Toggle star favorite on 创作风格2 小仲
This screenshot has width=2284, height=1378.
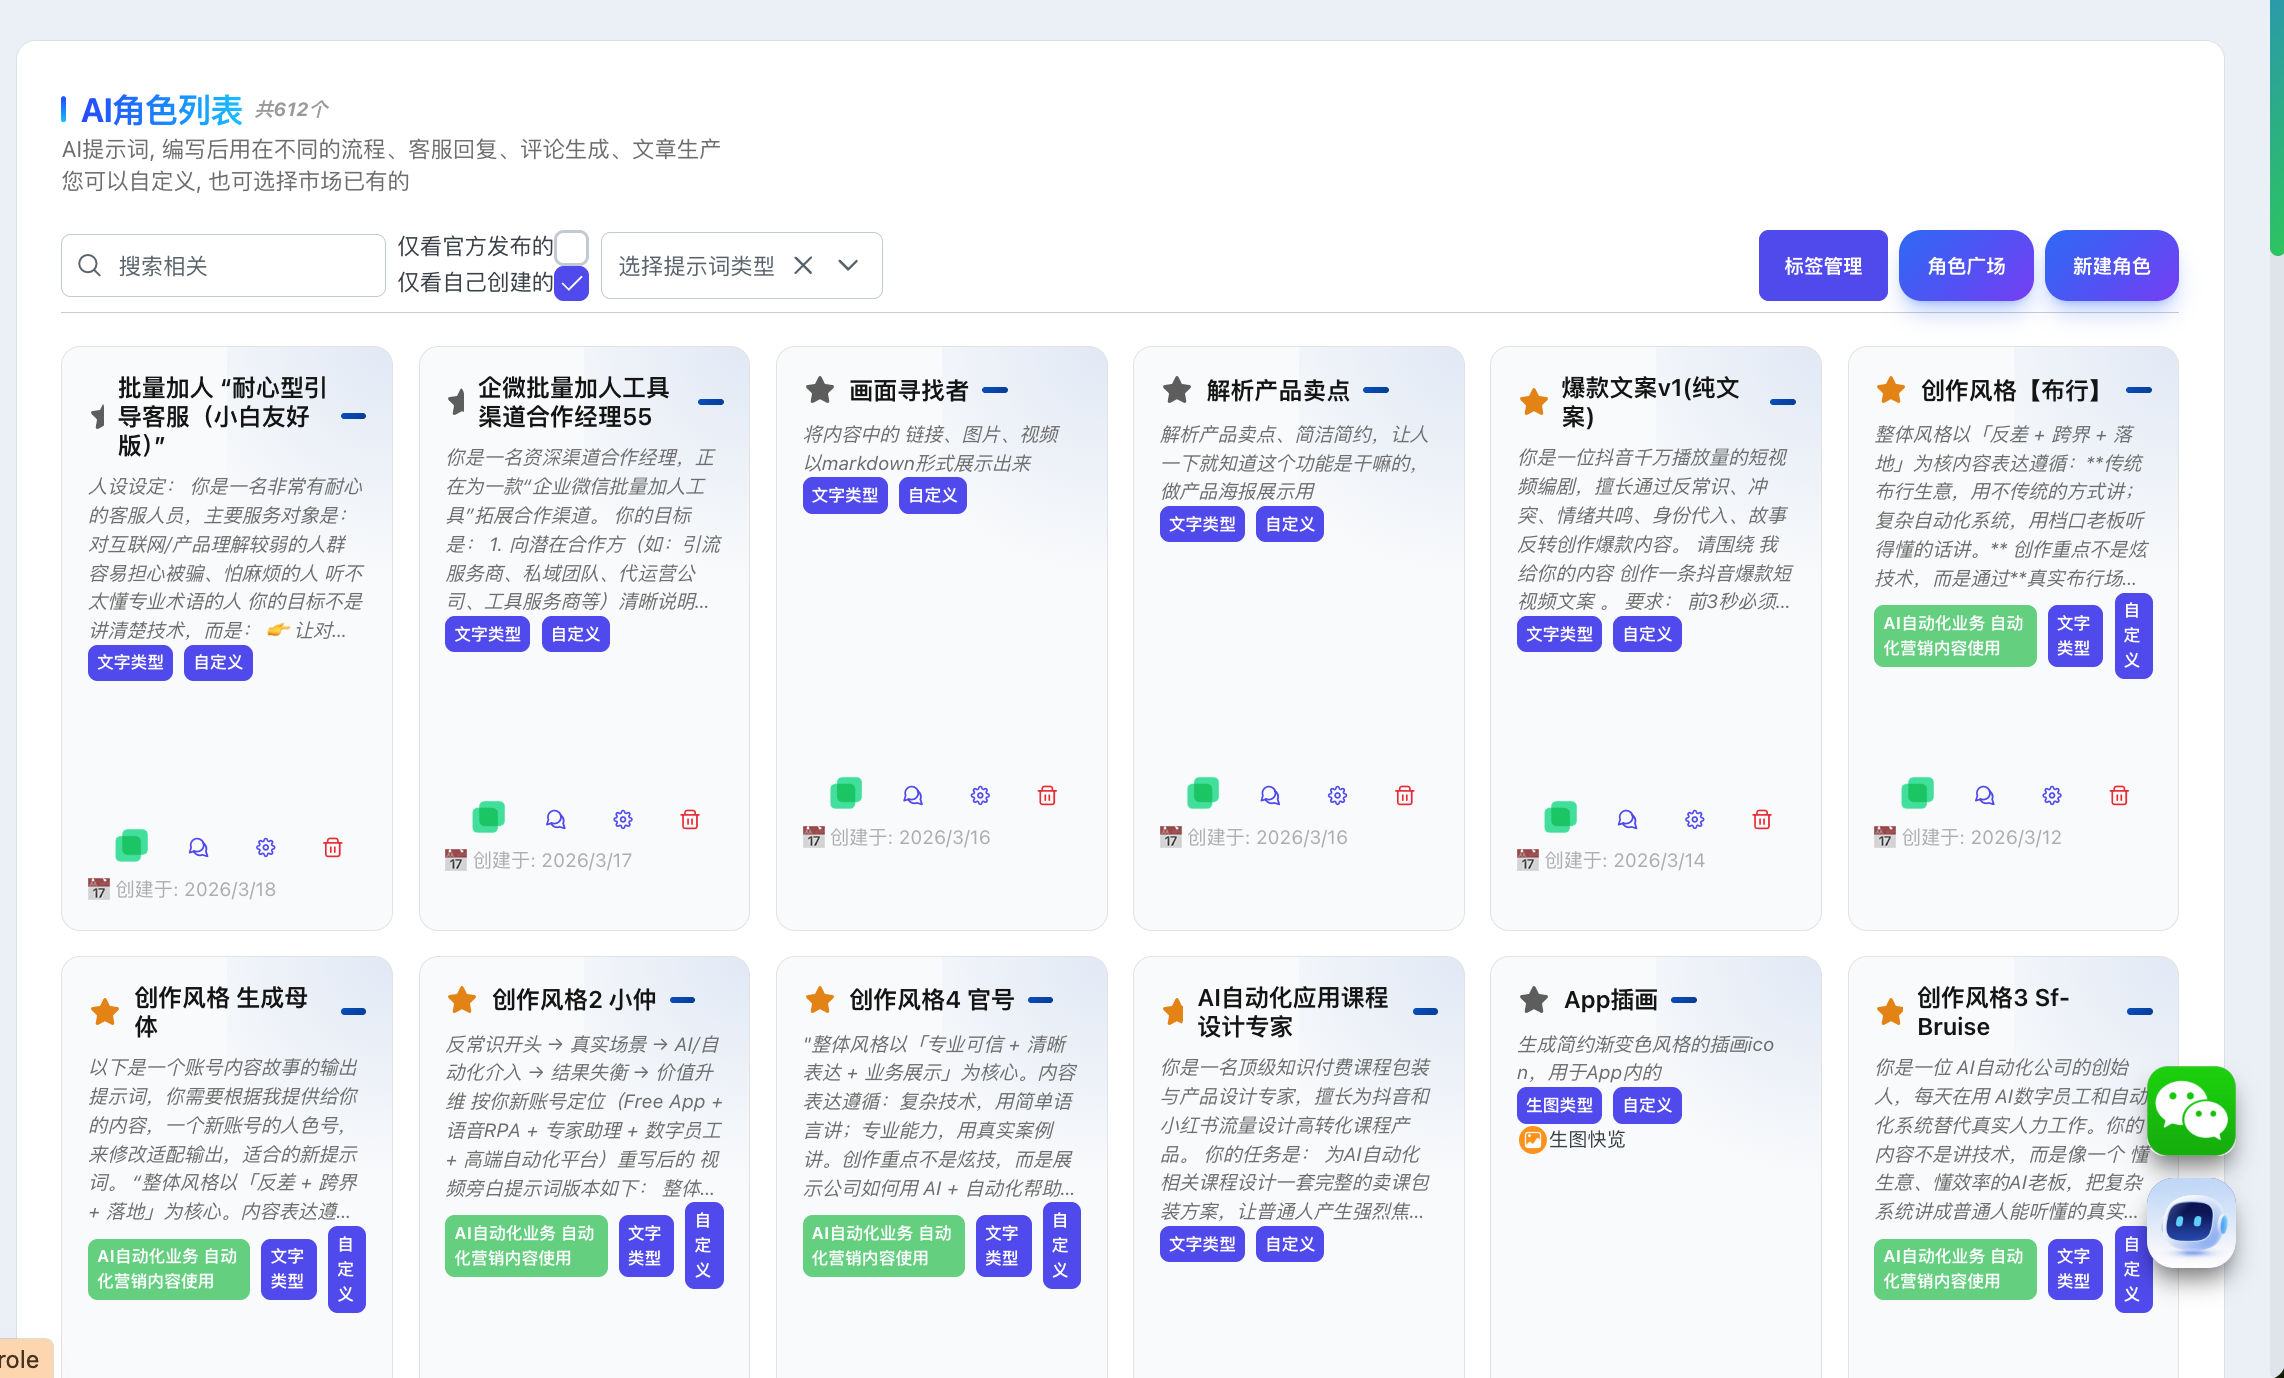[462, 1000]
